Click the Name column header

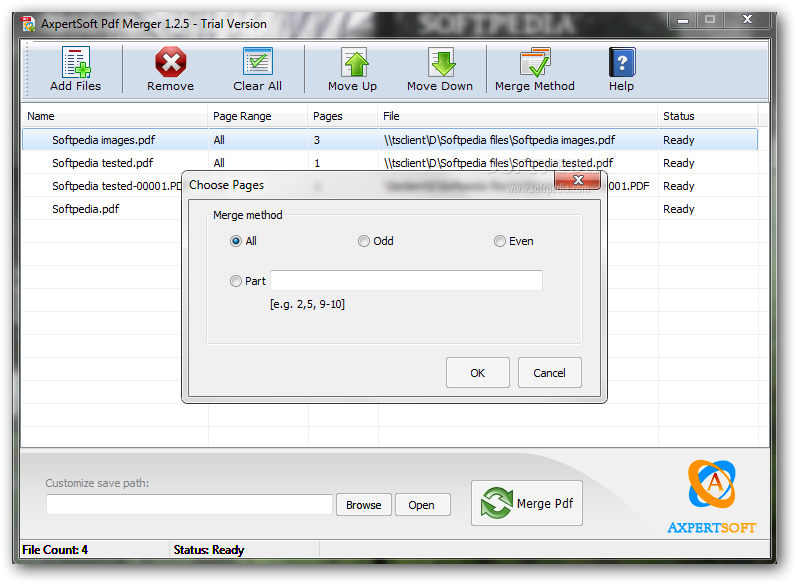click(x=115, y=116)
